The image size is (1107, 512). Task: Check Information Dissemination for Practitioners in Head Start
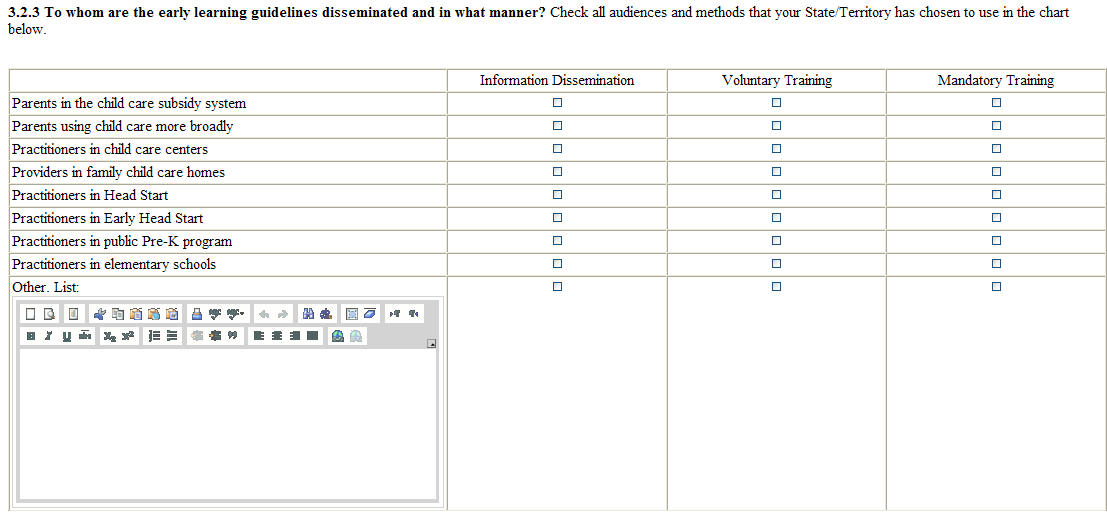pyautogui.click(x=557, y=195)
